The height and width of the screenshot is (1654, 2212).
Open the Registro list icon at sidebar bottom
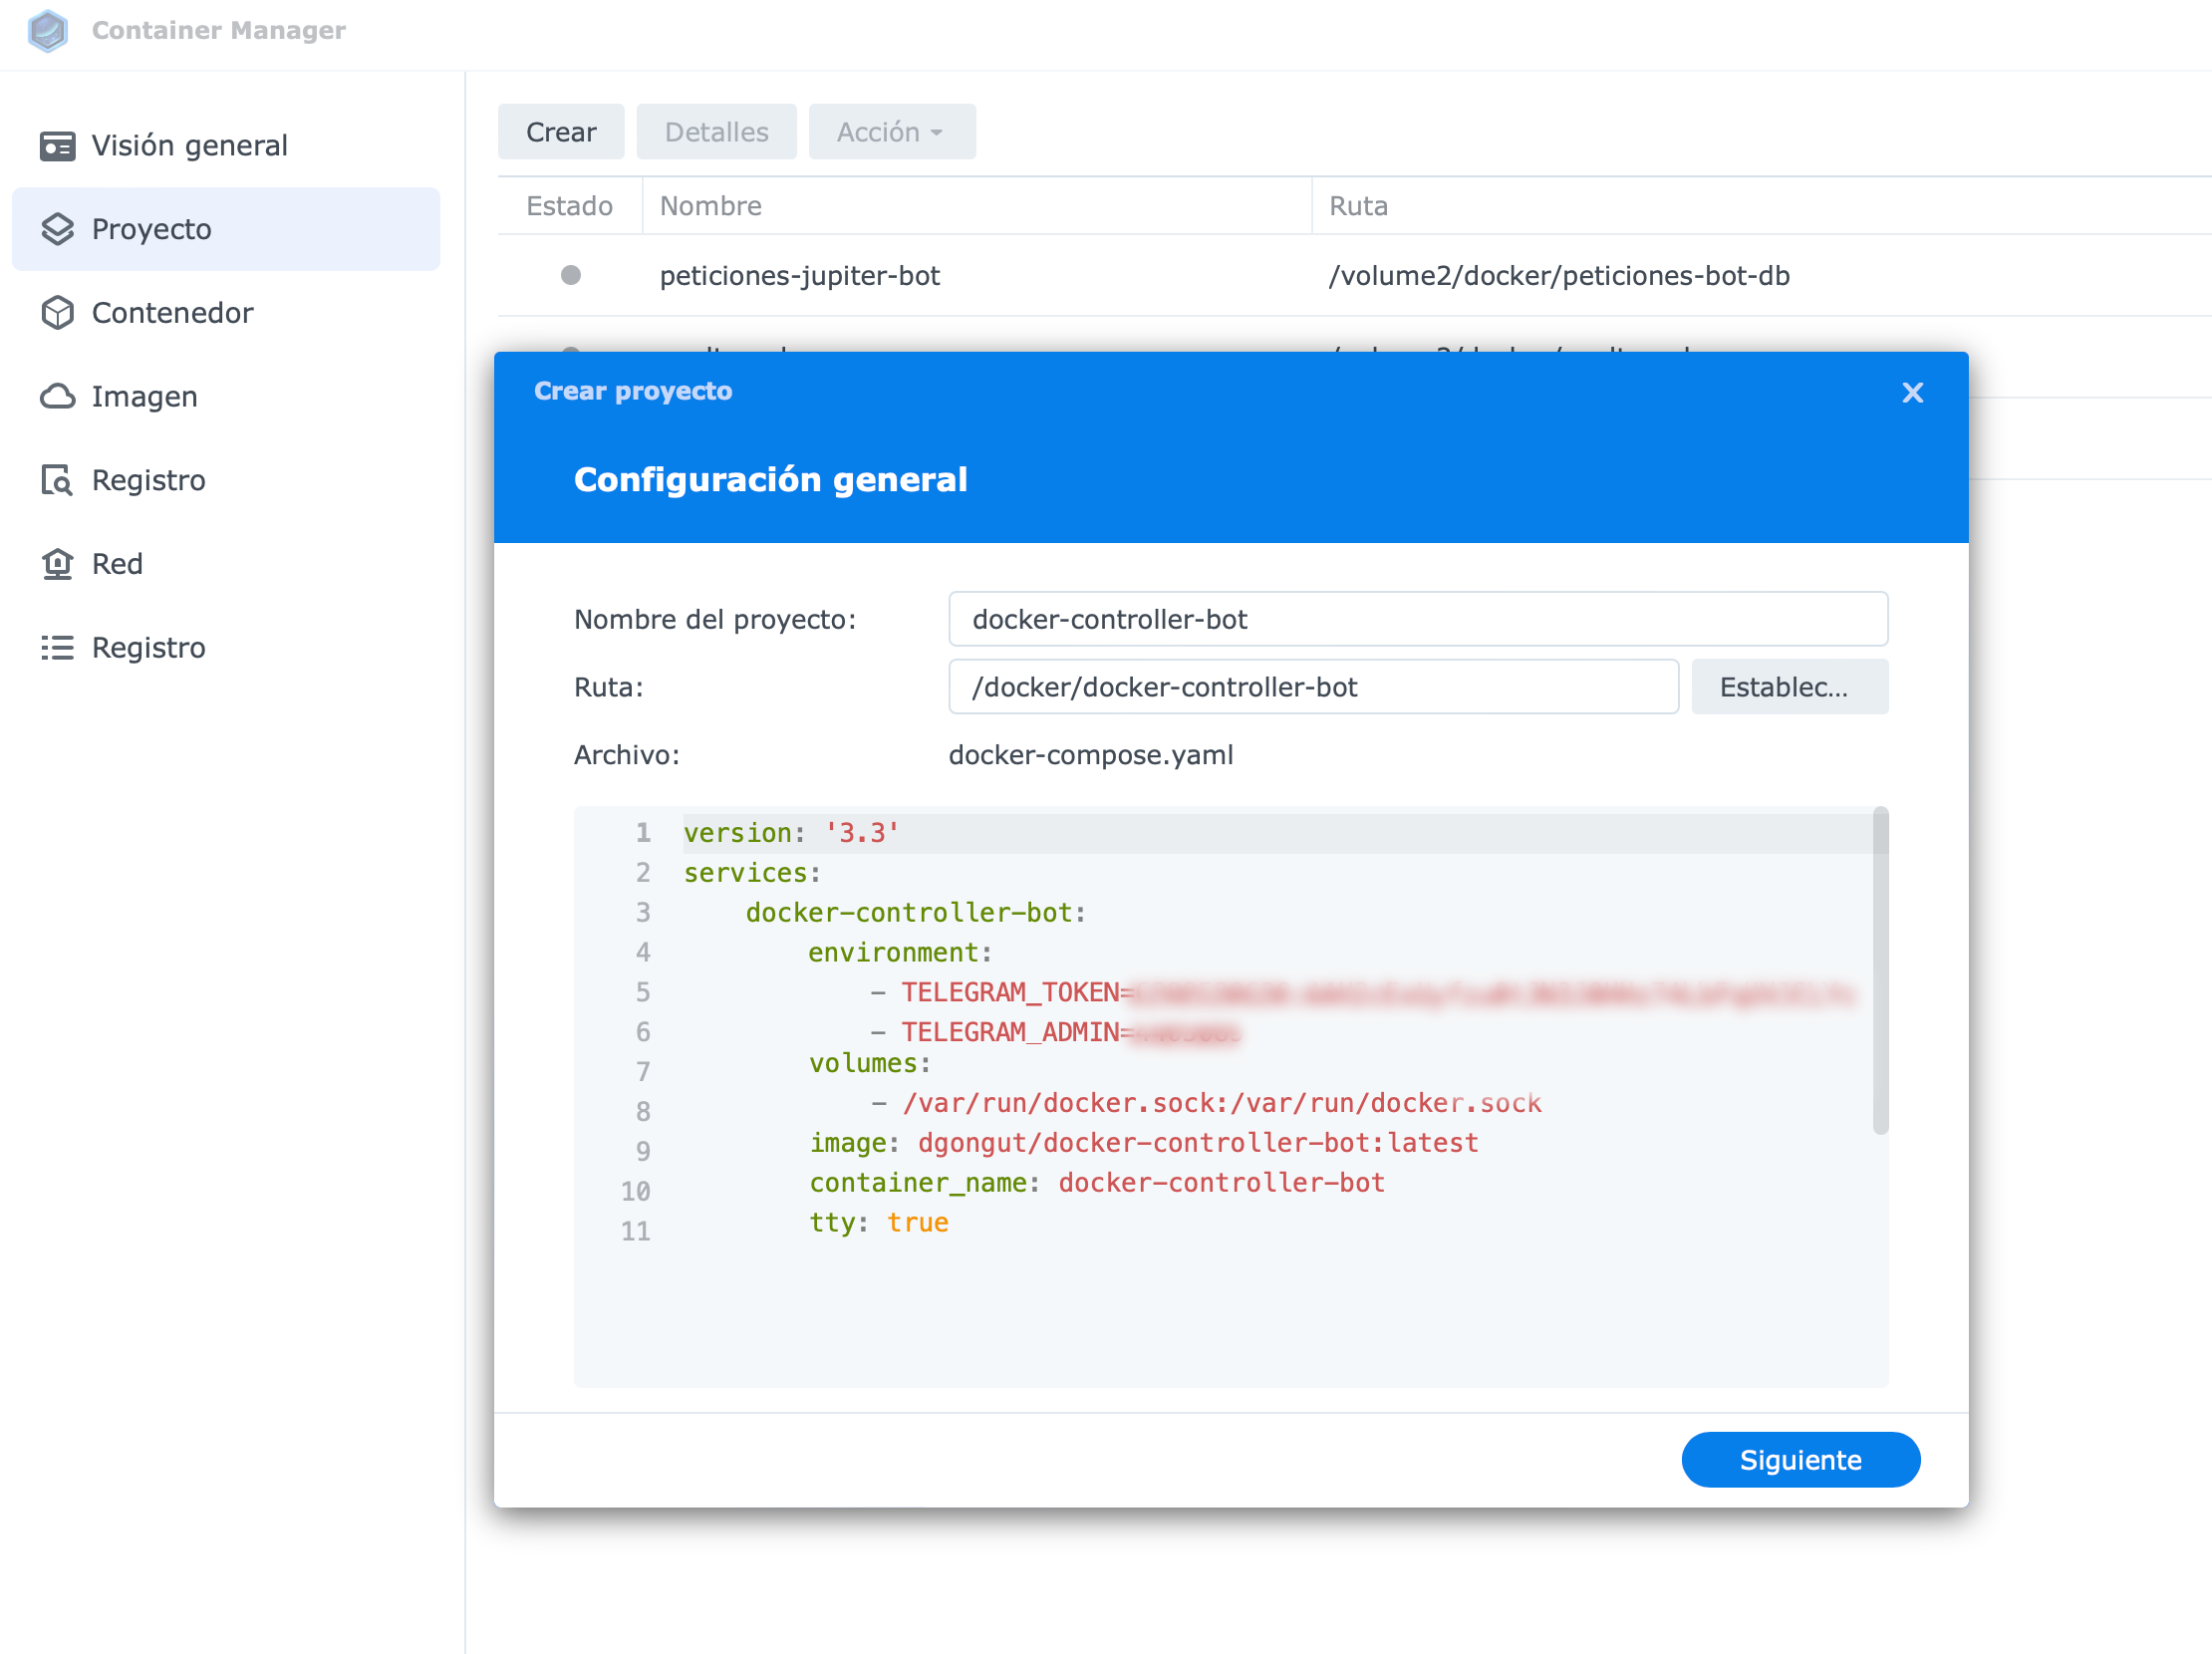pos(57,648)
